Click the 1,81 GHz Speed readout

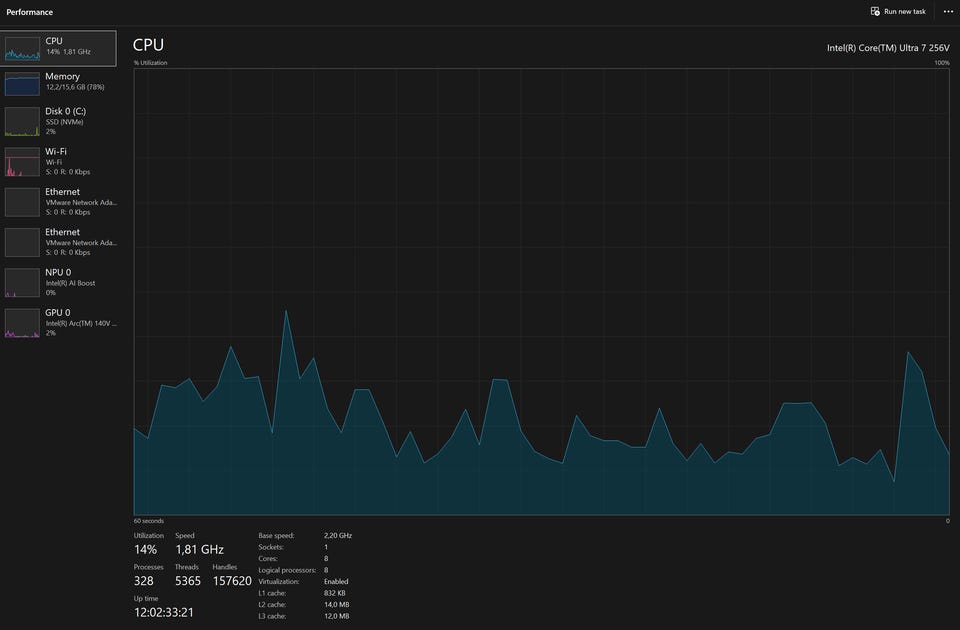coord(200,549)
